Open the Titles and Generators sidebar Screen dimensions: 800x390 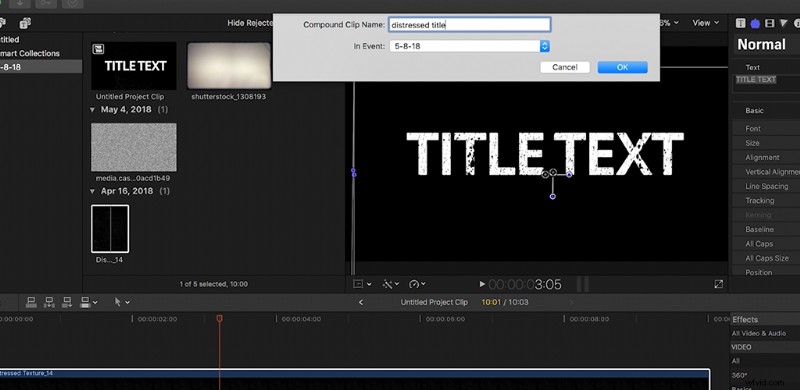click(x=24, y=23)
